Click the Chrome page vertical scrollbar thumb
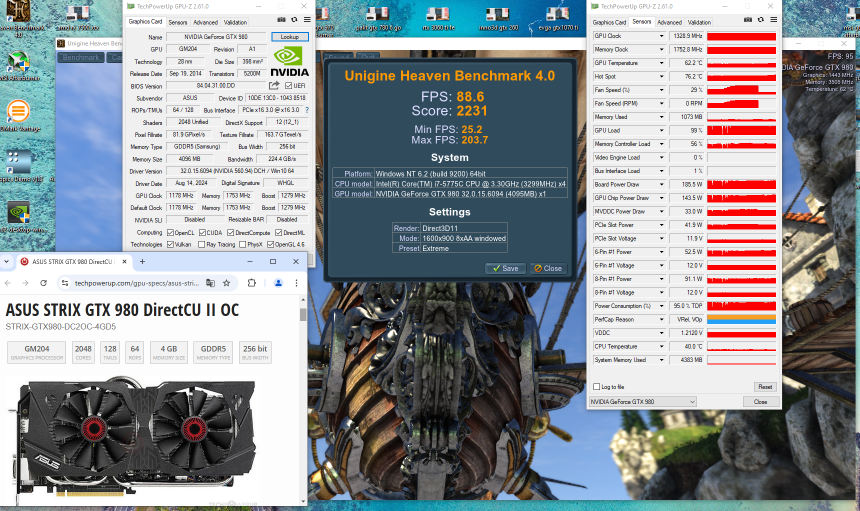 (x=303, y=315)
